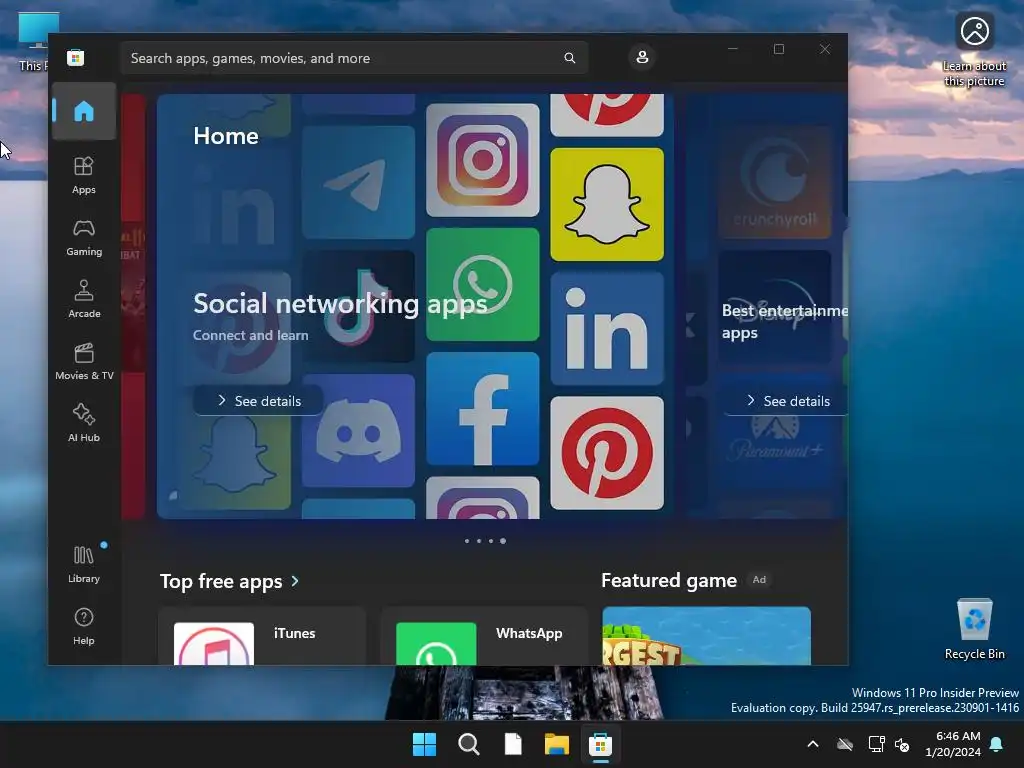Image resolution: width=1024 pixels, height=768 pixels.
Task: Click the Microsoft Store logo icon
Action: (75, 58)
